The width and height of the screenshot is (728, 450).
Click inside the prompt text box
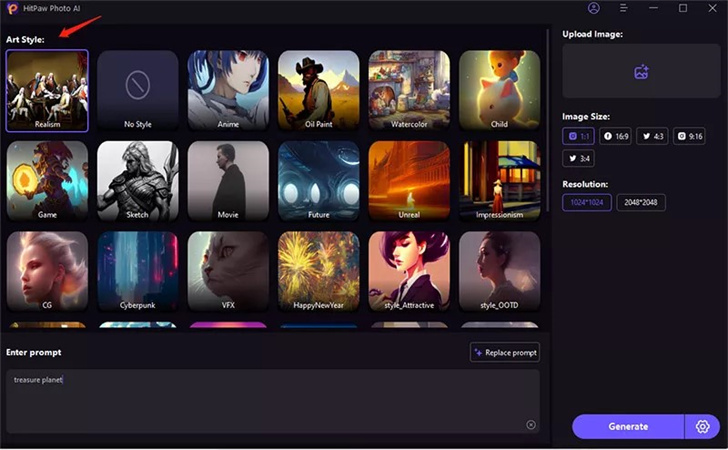click(273, 402)
